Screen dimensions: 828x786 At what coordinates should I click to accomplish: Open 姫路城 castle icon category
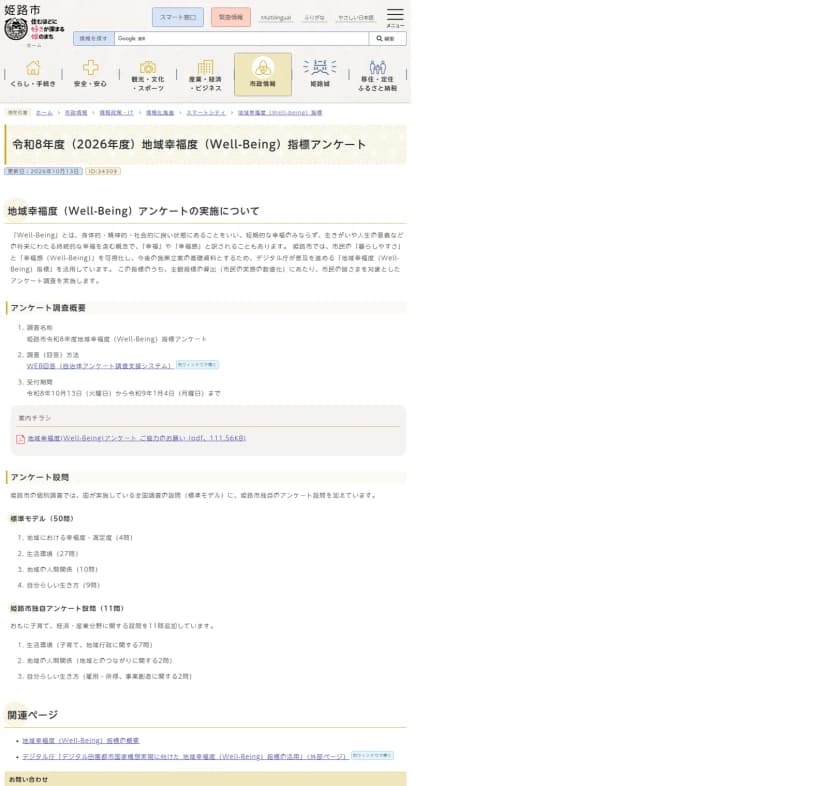click(x=320, y=74)
